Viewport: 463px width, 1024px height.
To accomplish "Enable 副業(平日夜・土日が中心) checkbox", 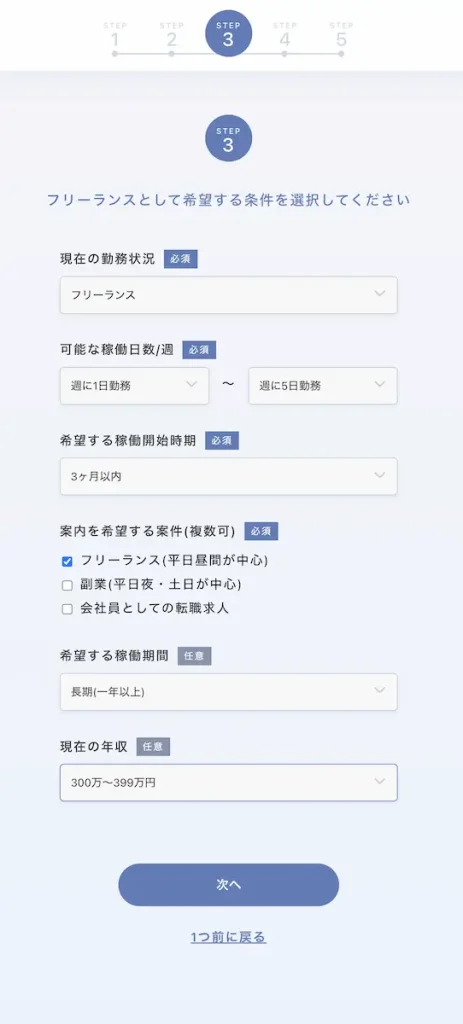I will [x=67, y=585].
